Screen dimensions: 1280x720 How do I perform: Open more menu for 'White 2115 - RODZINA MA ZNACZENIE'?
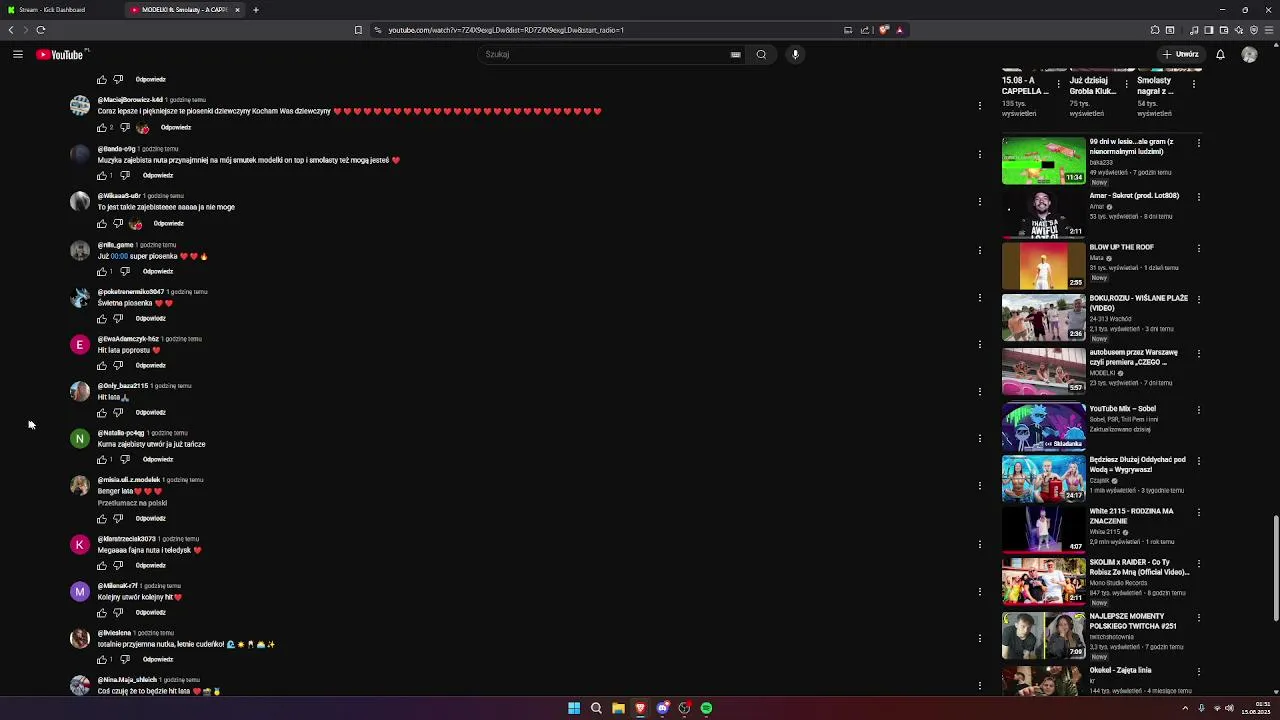click(x=1198, y=513)
